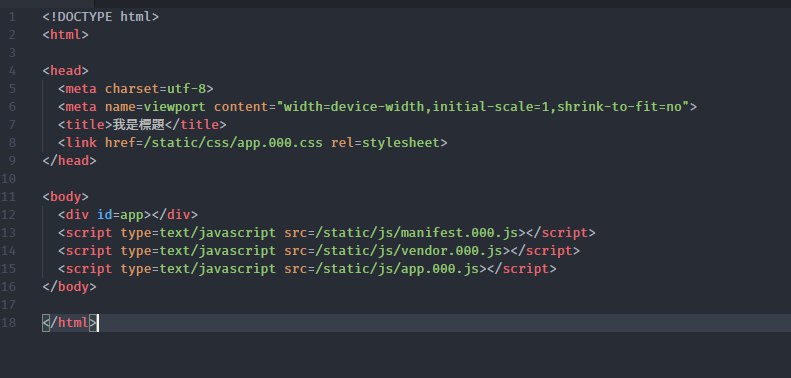Click the opening body tag
791x378 pixels.
tap(66, 197)
